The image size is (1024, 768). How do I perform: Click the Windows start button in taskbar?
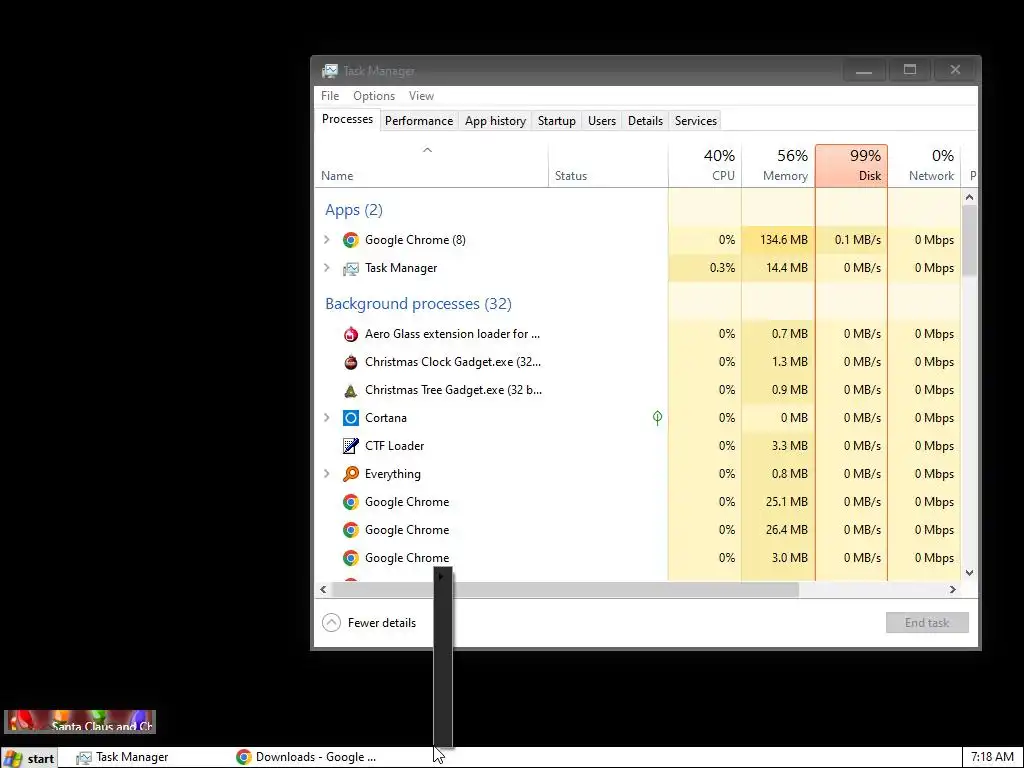tap(29, 758)
